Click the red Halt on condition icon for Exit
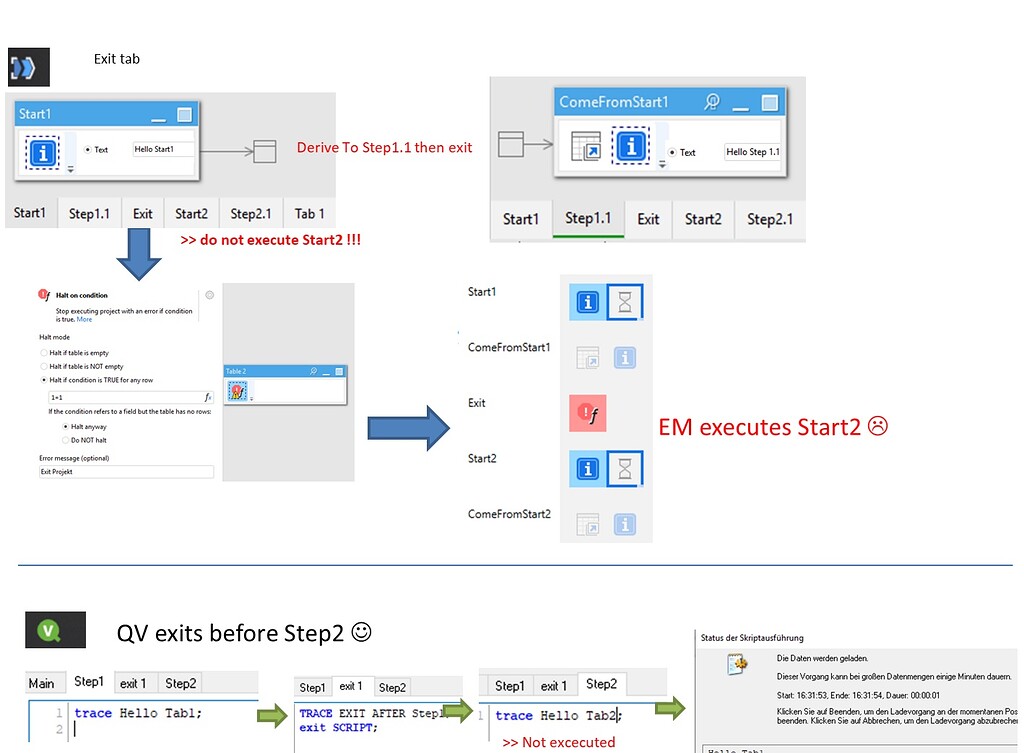 click(x=590, y=412)
